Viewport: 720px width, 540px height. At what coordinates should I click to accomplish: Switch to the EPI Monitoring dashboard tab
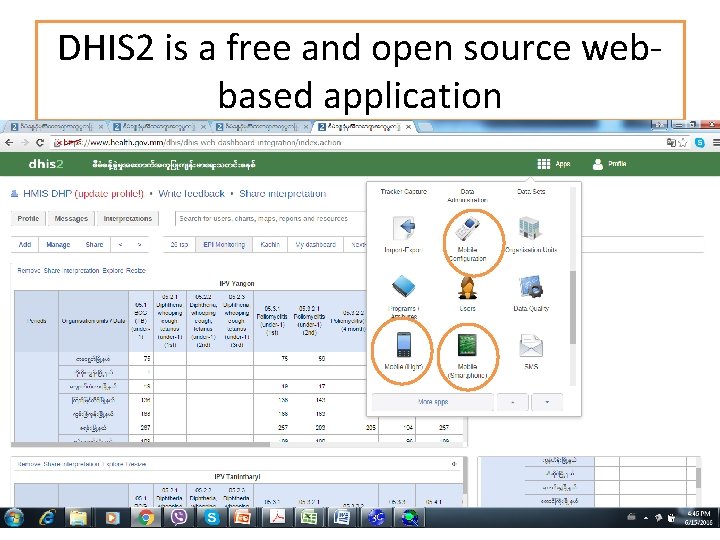(224, 245)
